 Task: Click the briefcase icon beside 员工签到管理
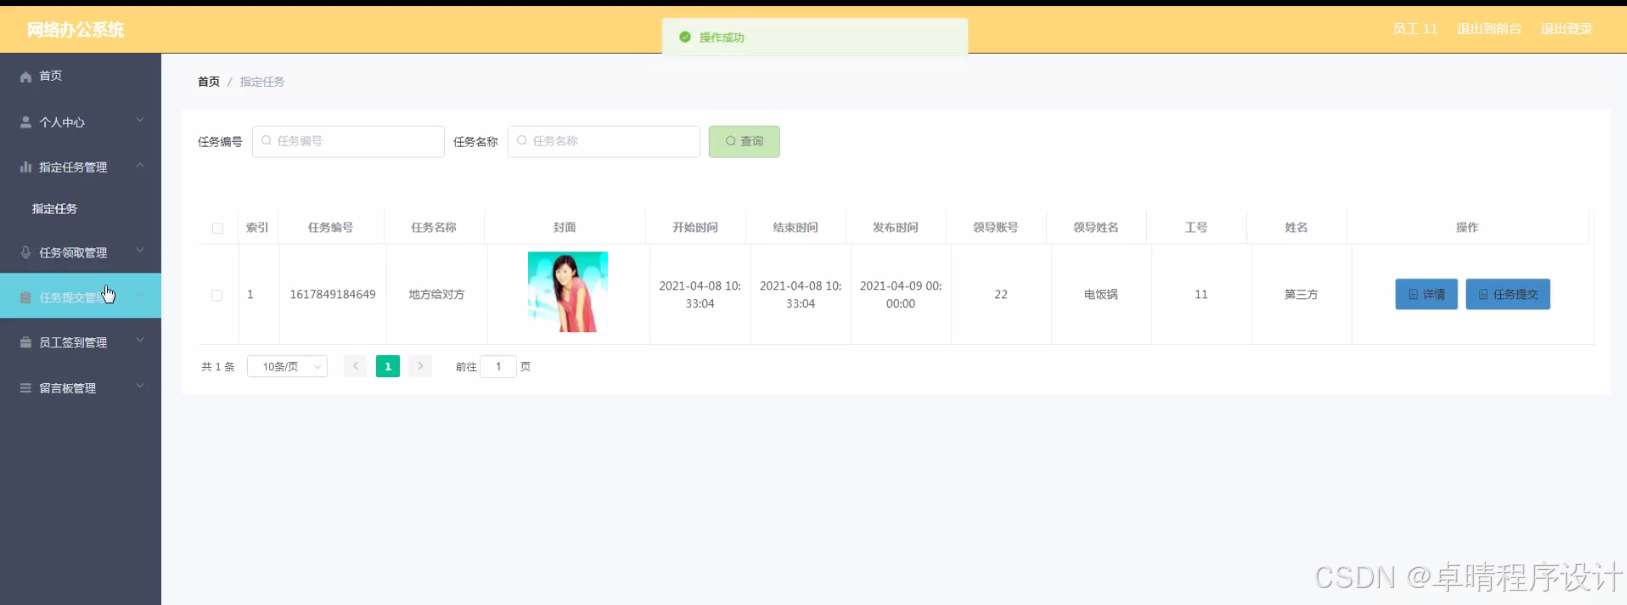tap(26, 342)
